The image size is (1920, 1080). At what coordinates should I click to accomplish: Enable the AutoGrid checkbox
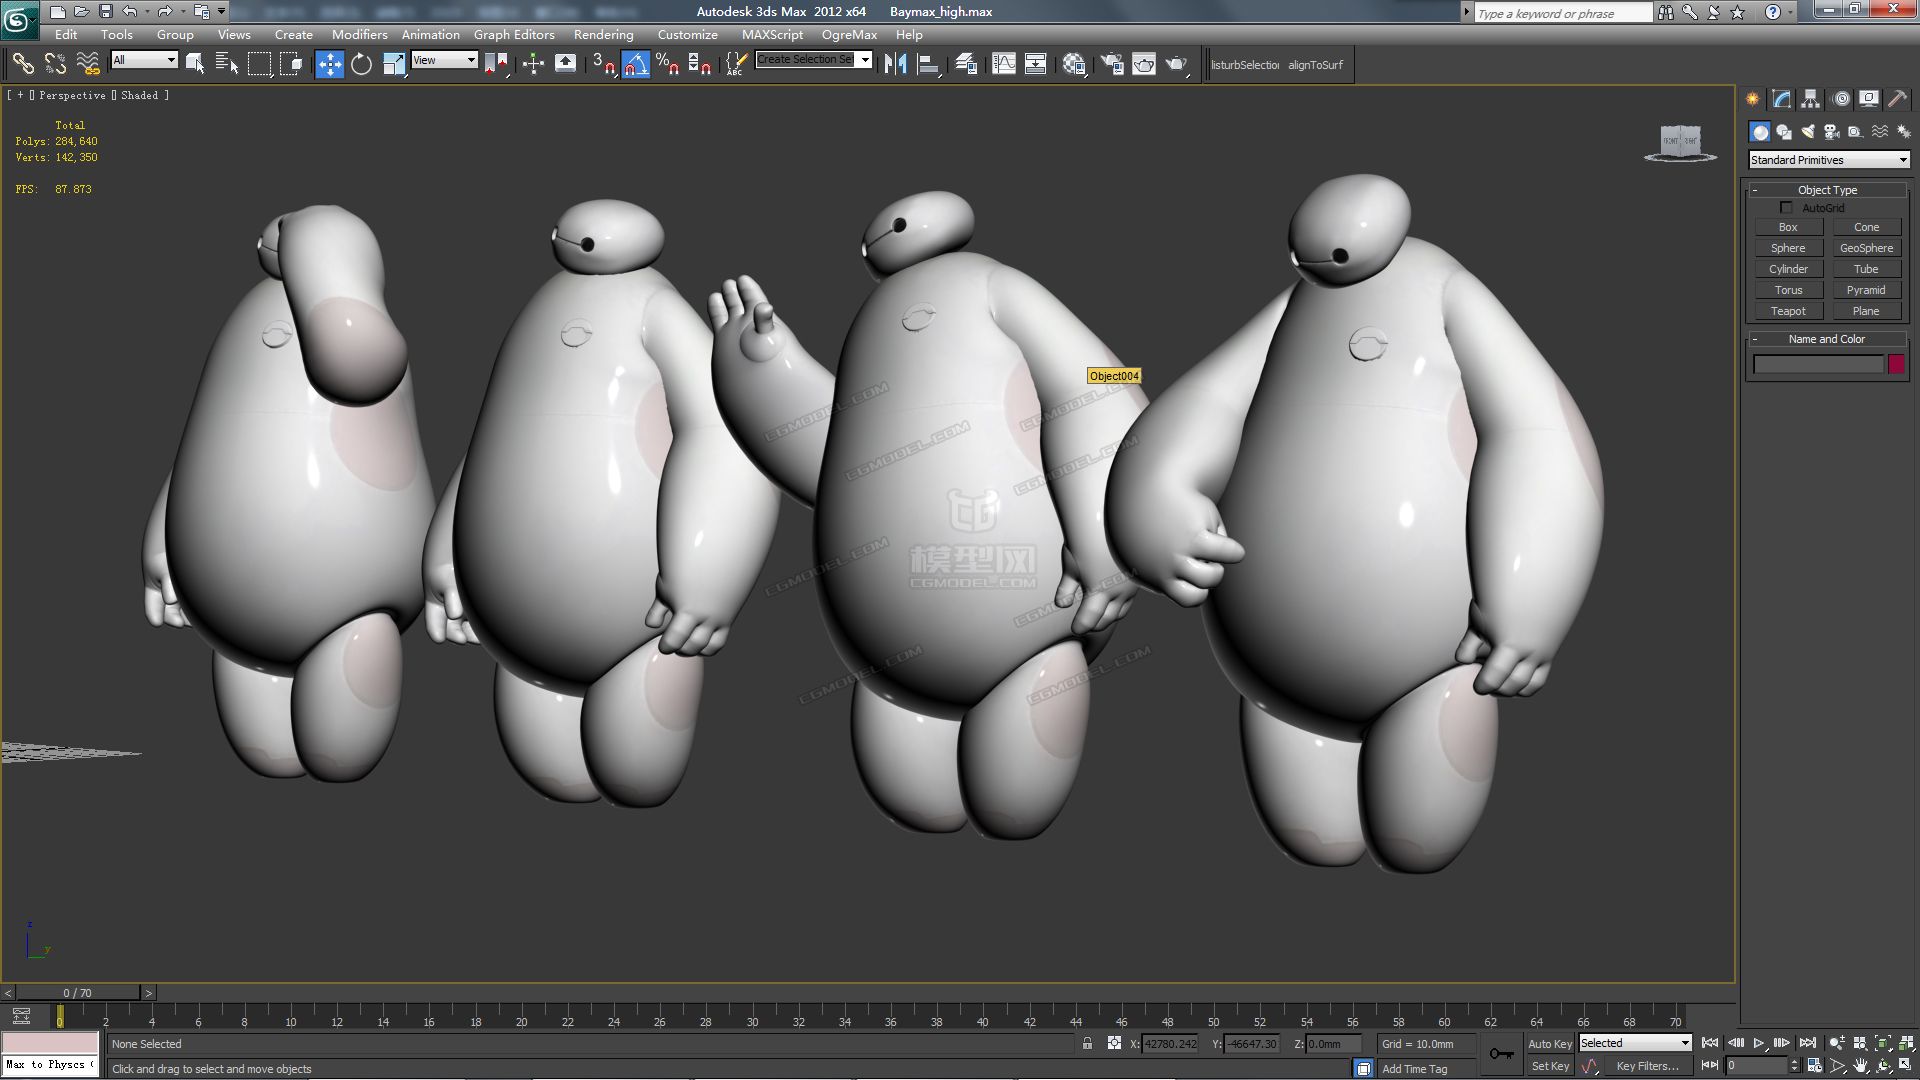1786,208
